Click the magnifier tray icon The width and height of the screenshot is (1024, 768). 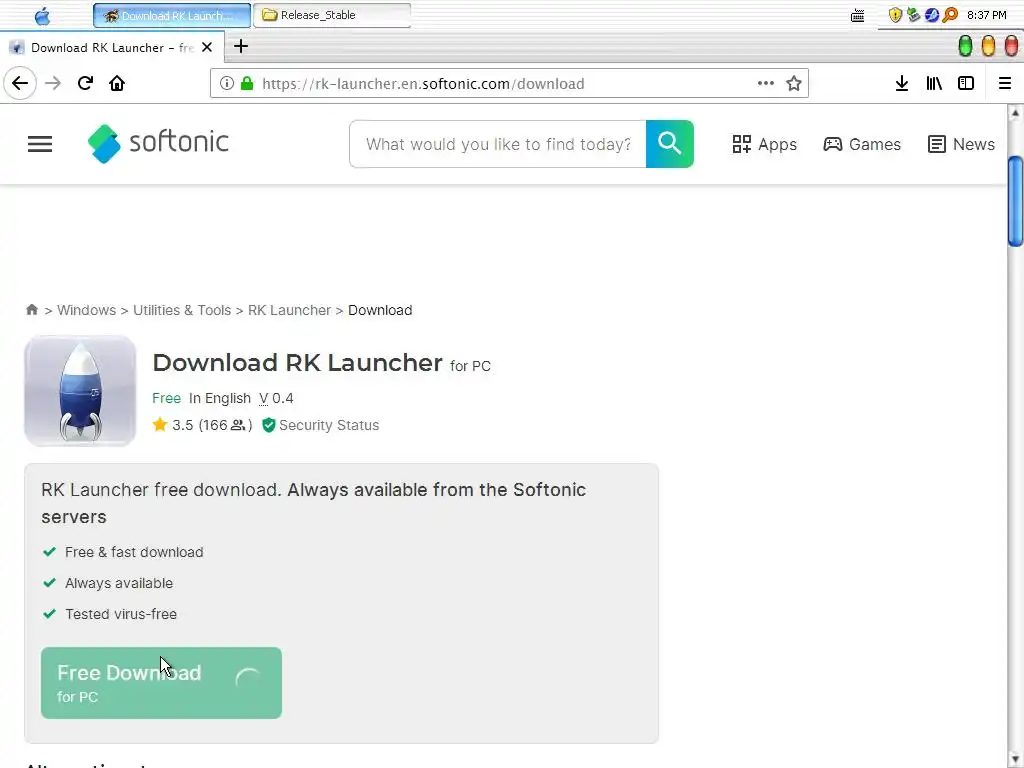950,15
